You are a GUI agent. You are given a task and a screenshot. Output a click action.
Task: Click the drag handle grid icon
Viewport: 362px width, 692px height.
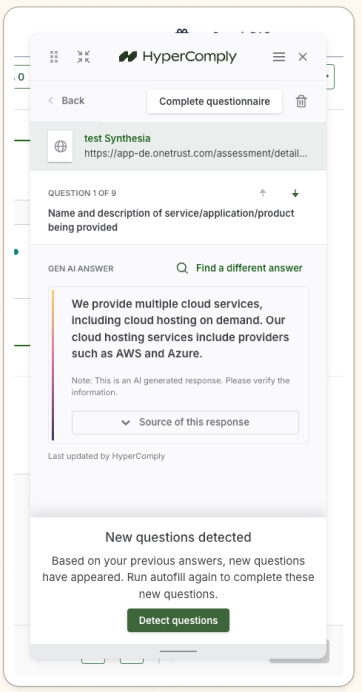(x=54, y=57)
